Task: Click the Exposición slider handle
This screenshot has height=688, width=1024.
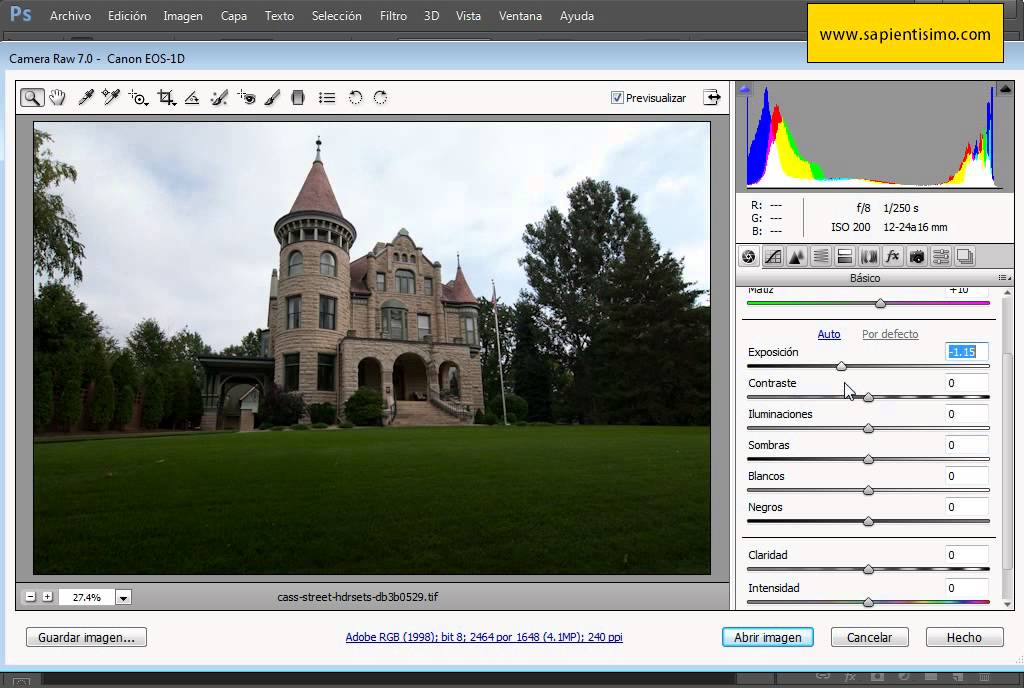Action: pyautogui.click(x=841, y=366)
